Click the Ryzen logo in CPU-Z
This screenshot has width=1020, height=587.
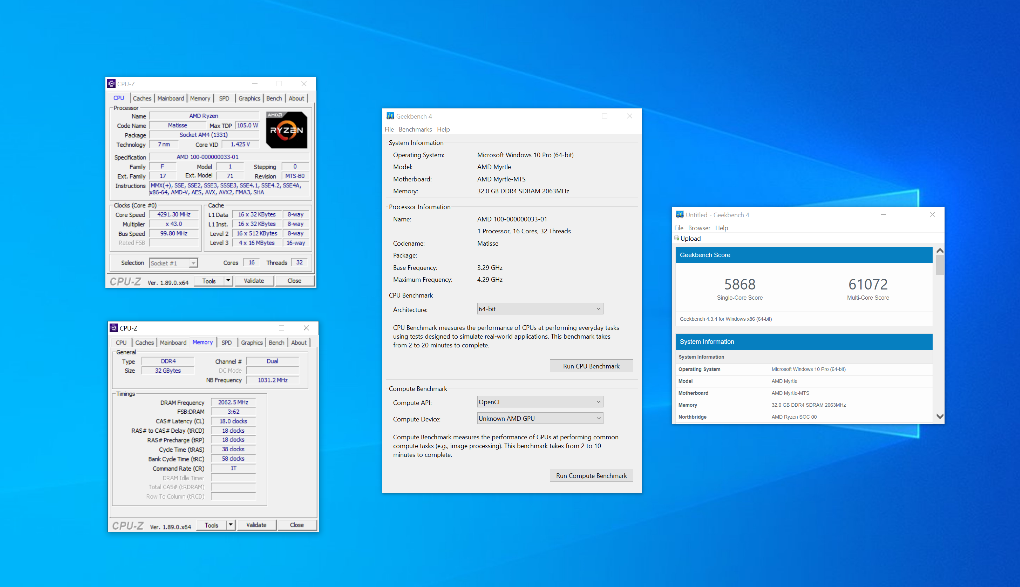[286, 130]
